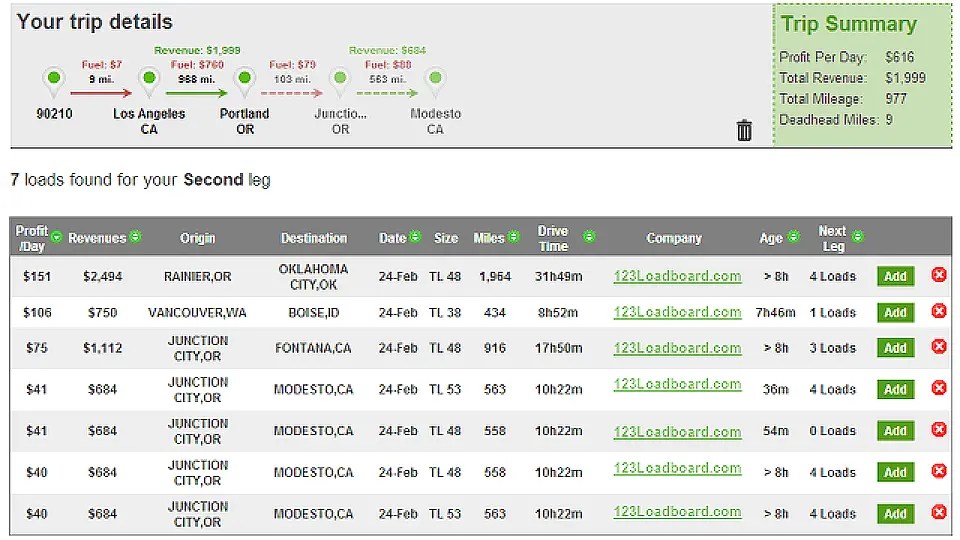Click the Size column header
The image size is (960, 540).
click(446, 238)
